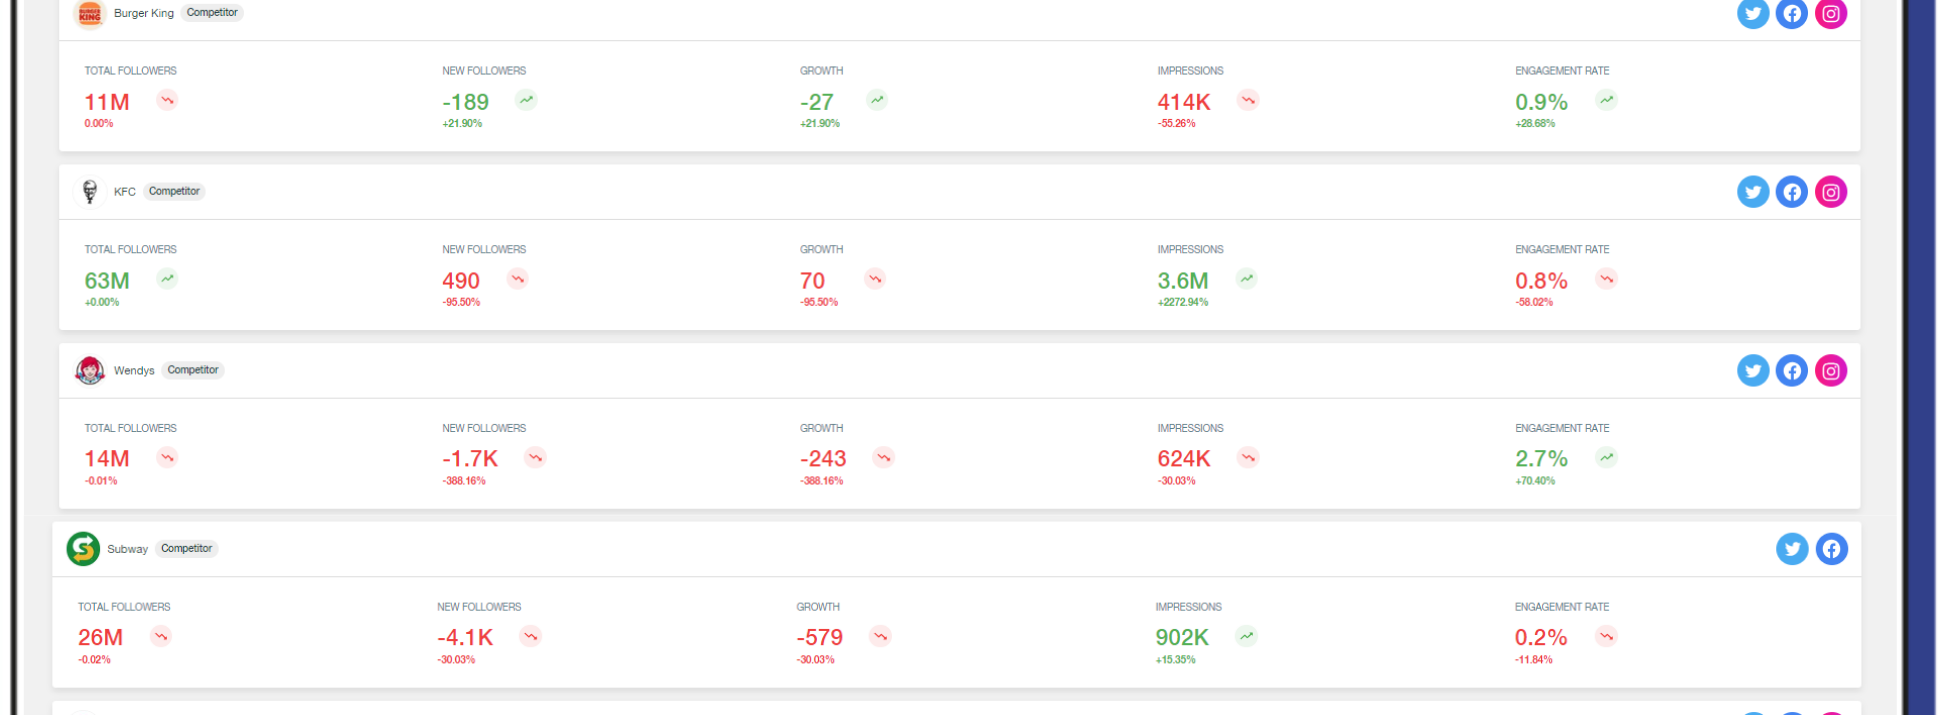Select KFC's Twitter icon
This screenshot has height=715, width=1946.
(1752, 192)
